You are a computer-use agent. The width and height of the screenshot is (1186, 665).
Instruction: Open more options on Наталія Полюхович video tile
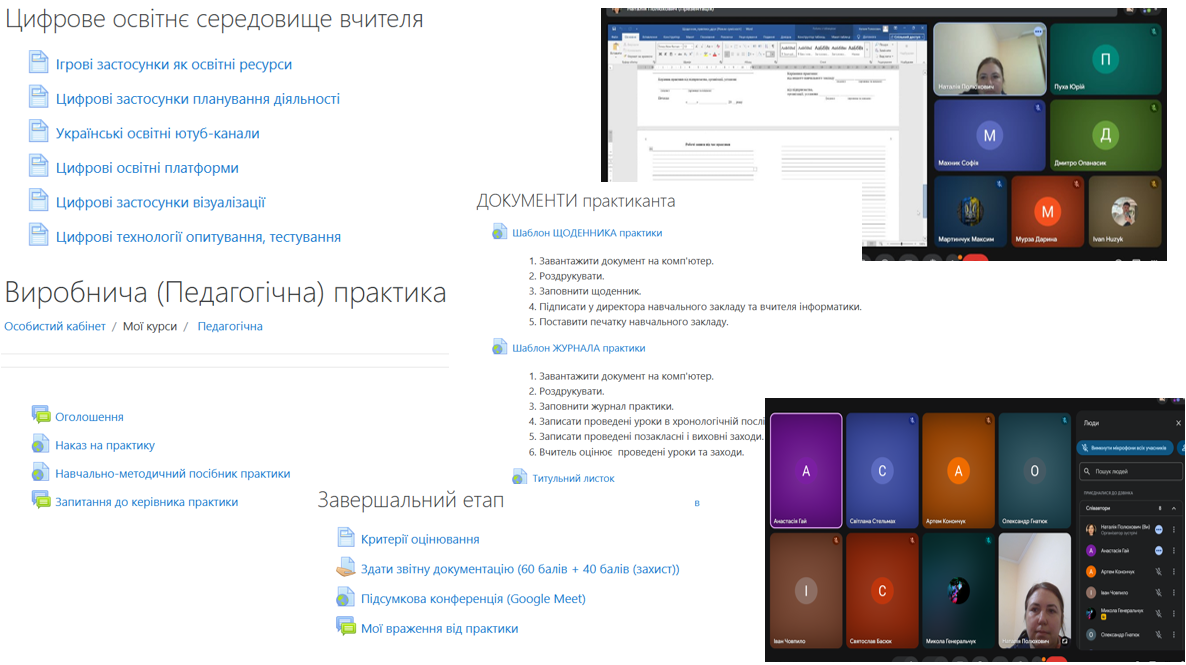coord(1039,32)
